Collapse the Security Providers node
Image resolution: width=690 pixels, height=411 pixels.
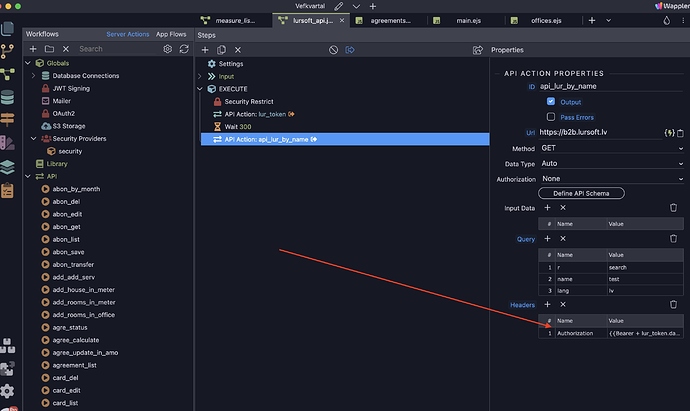pos(33,139)
